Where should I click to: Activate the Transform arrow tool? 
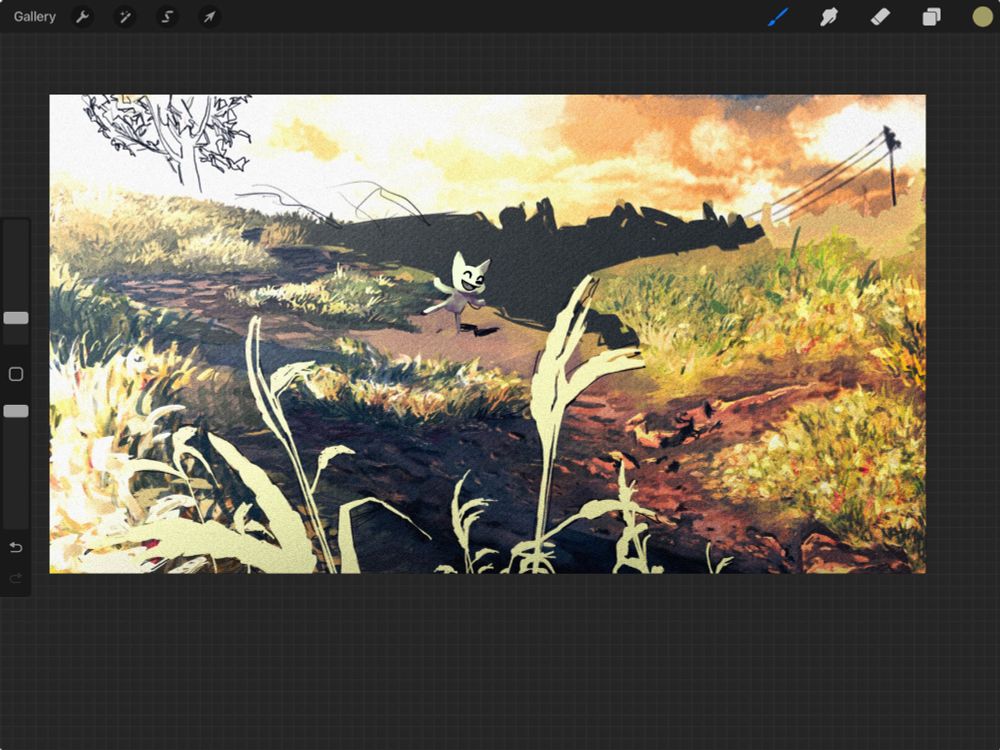coord(209,17)
